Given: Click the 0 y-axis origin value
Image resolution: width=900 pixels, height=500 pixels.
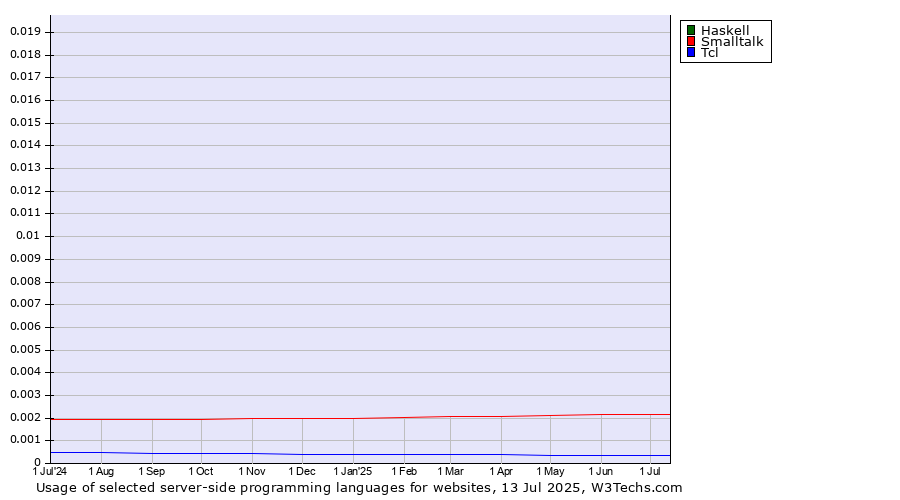Looking at the screenshot, I should [x=37, y=463].
